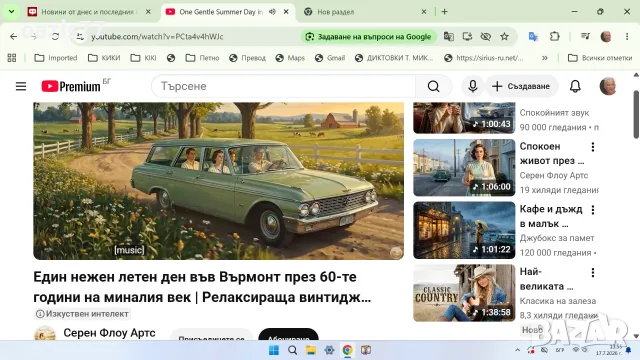
Task: Open options for Спокоен живот през video
Action: 593,147
